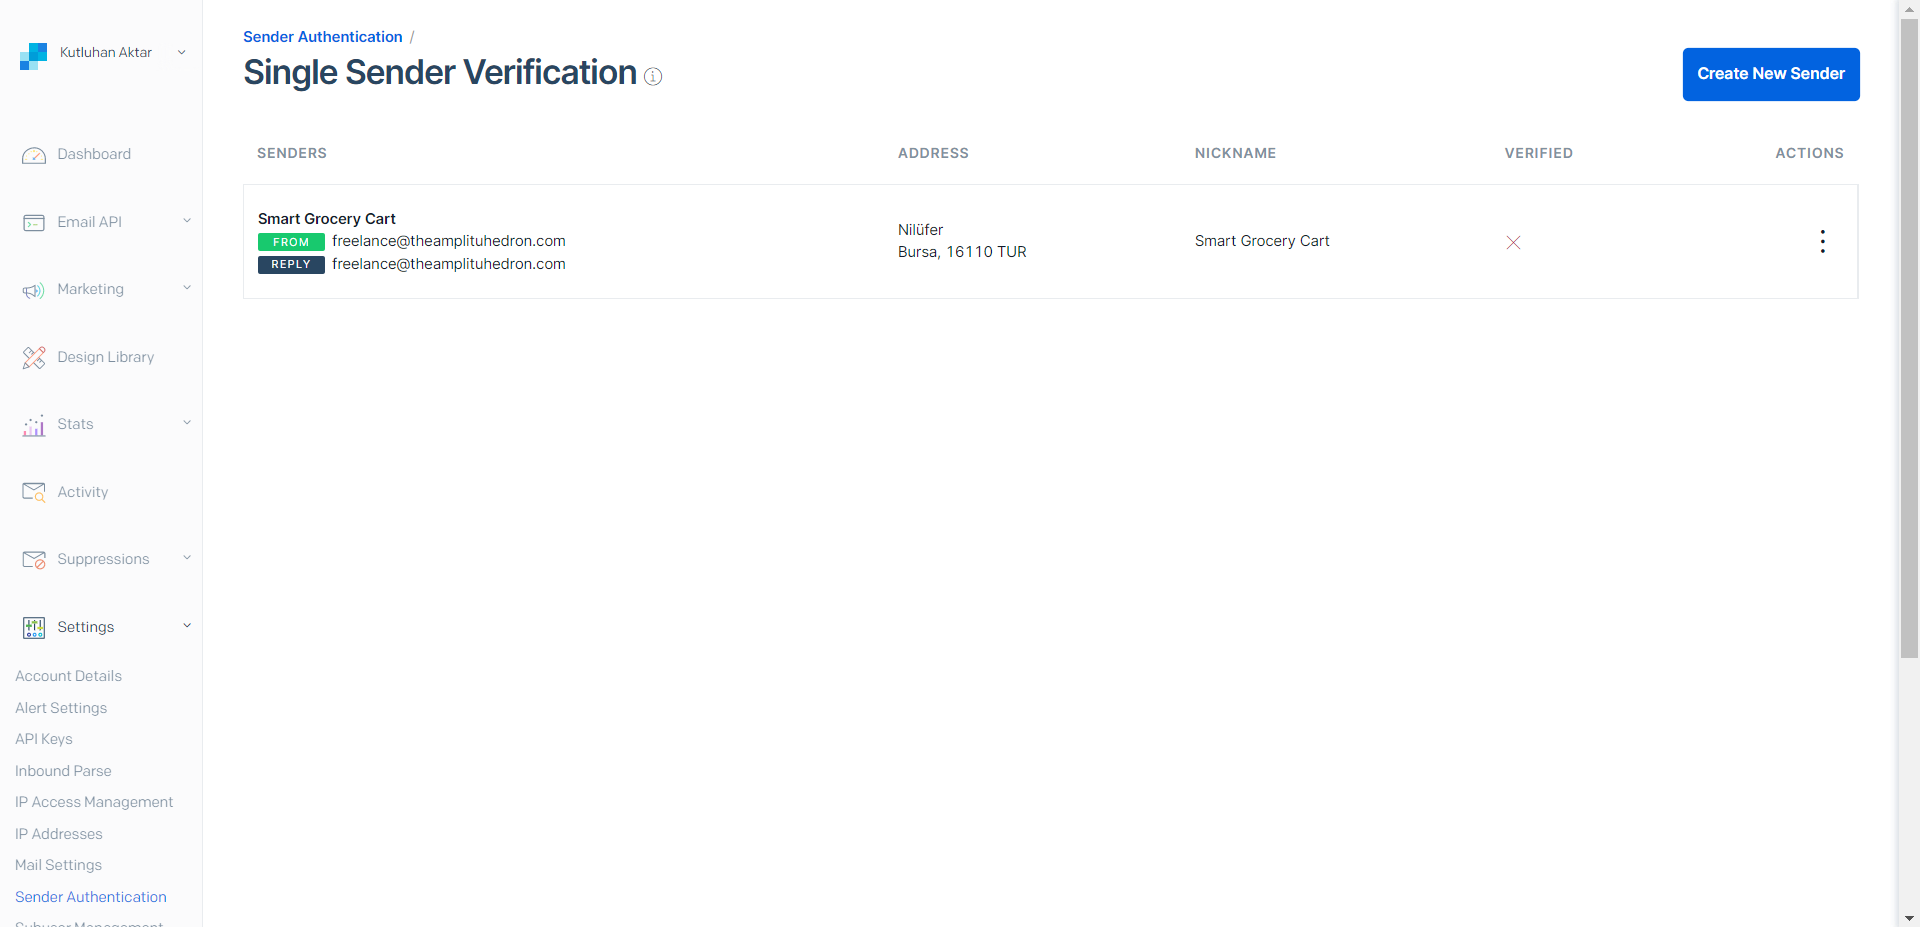This screenshot has width=1920, height=927.
Task: Click the info icon beside page title
Action: tap(653, 76)
